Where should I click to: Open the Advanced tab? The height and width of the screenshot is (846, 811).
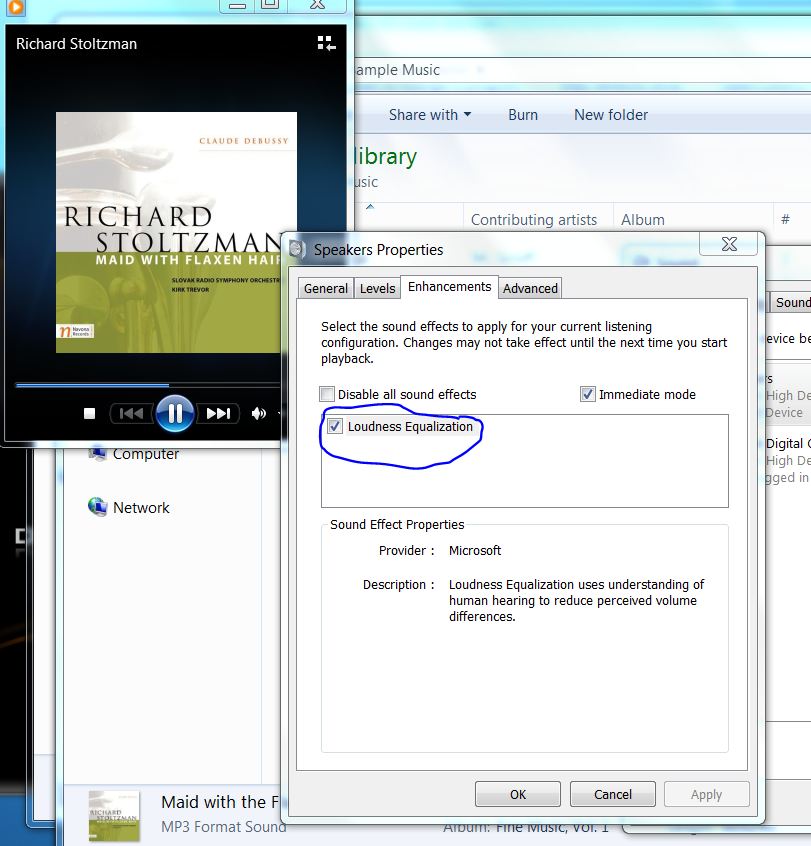[530, 288]
